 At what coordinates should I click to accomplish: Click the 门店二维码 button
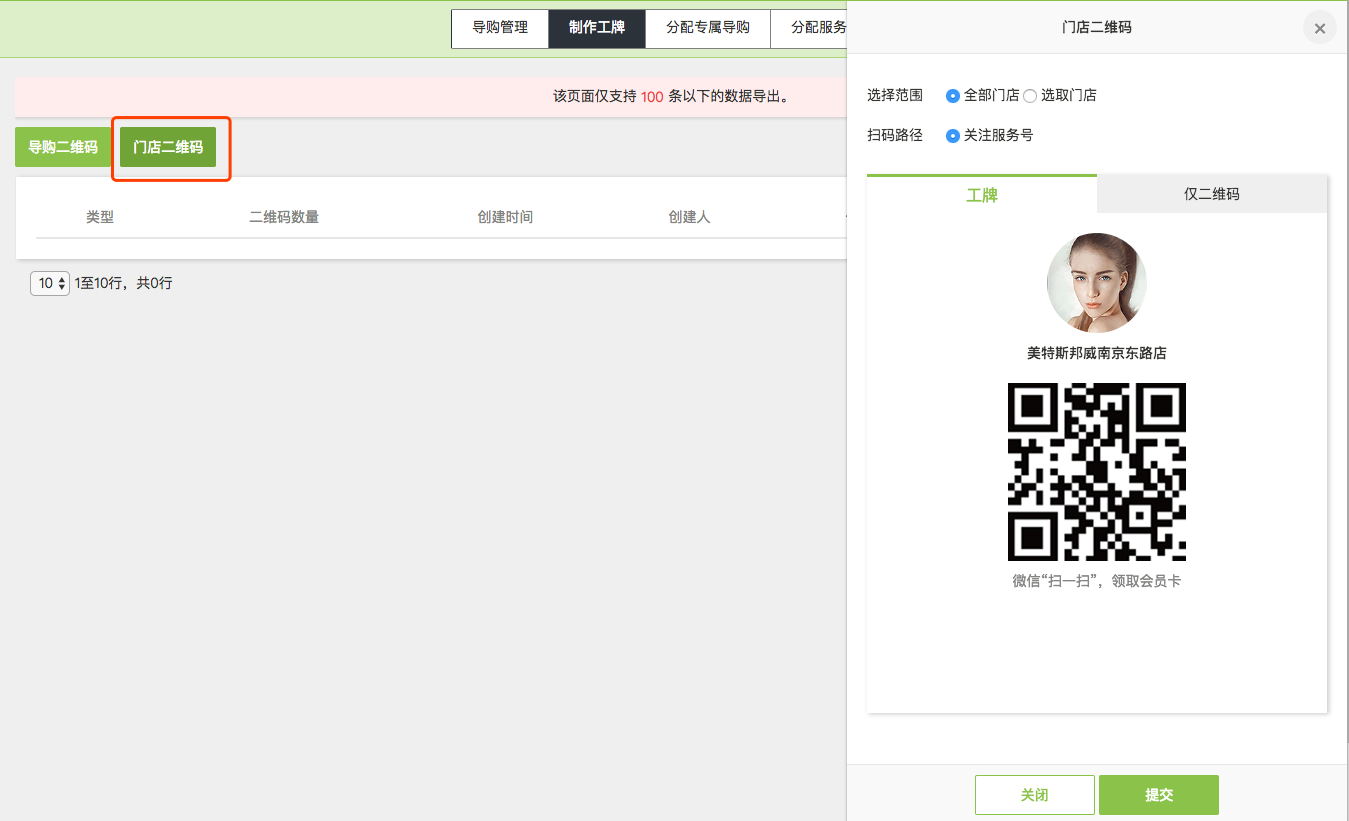coord(168,147)
